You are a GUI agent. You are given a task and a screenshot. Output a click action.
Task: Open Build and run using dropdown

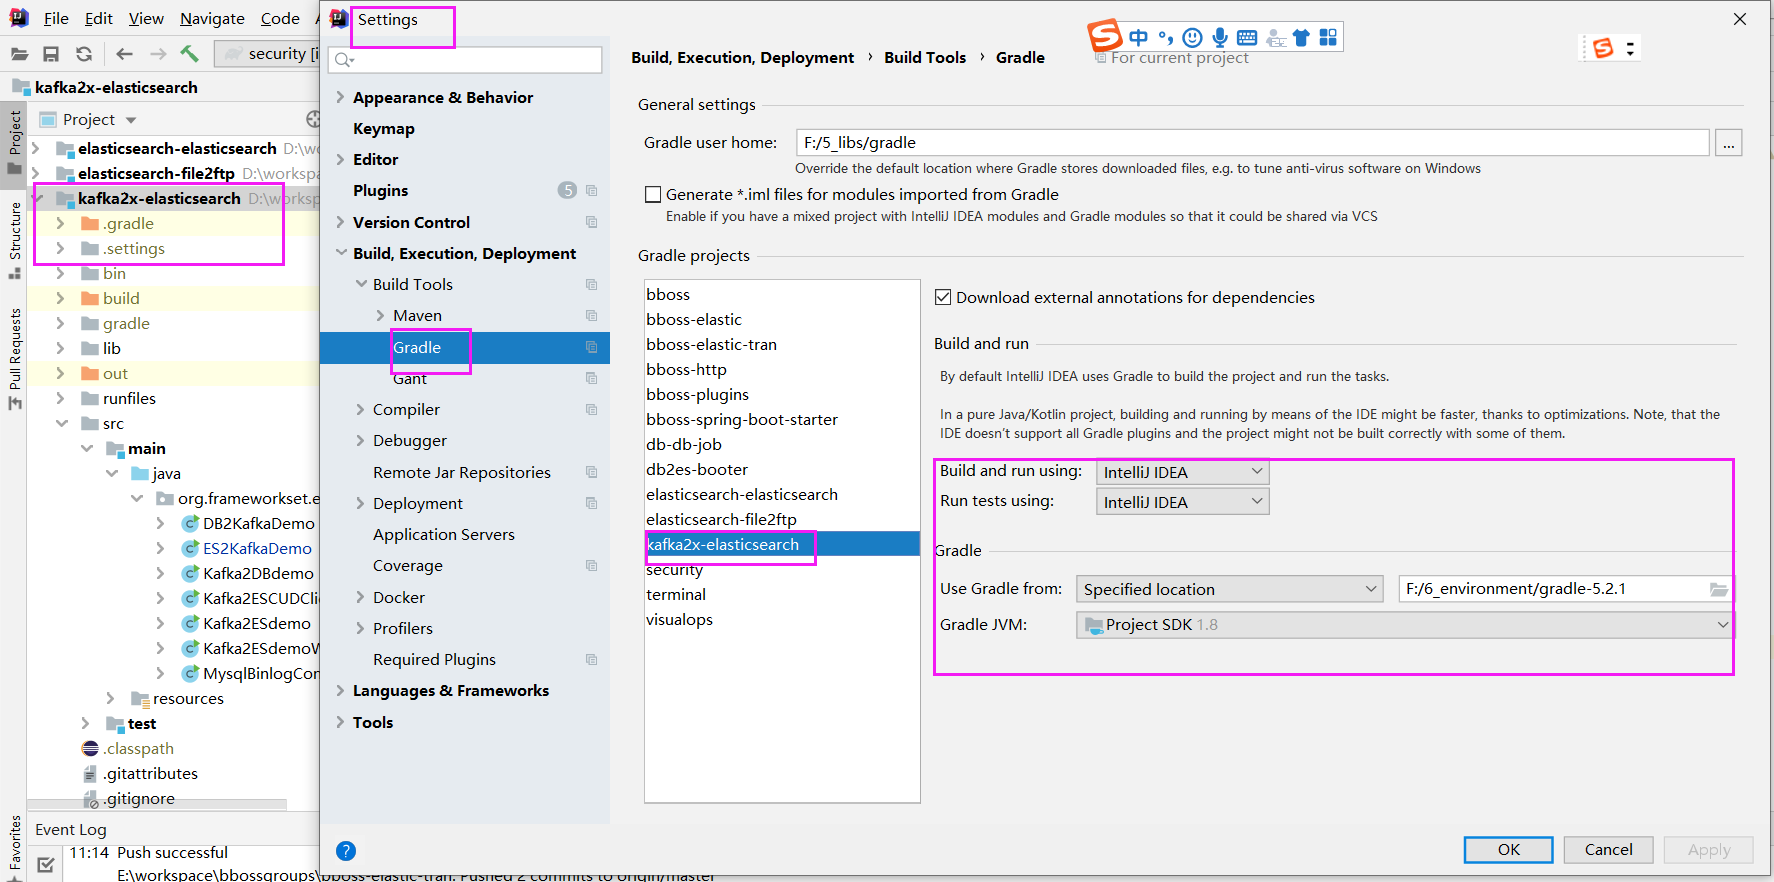[x=1183, y=472]
